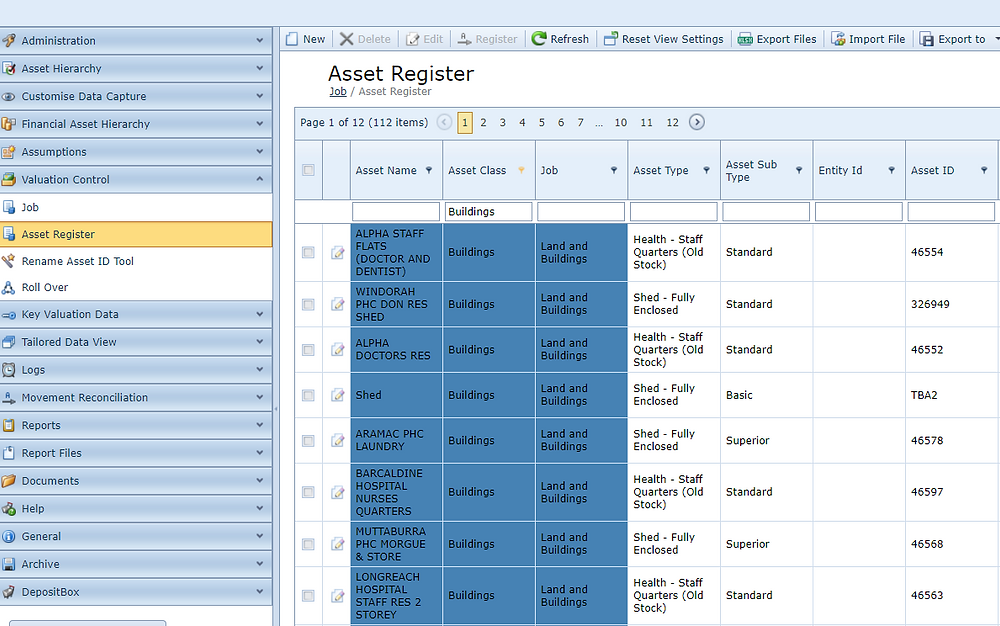Click the Administration sidebar icon

pyautogui.click(x=8, y=40)
